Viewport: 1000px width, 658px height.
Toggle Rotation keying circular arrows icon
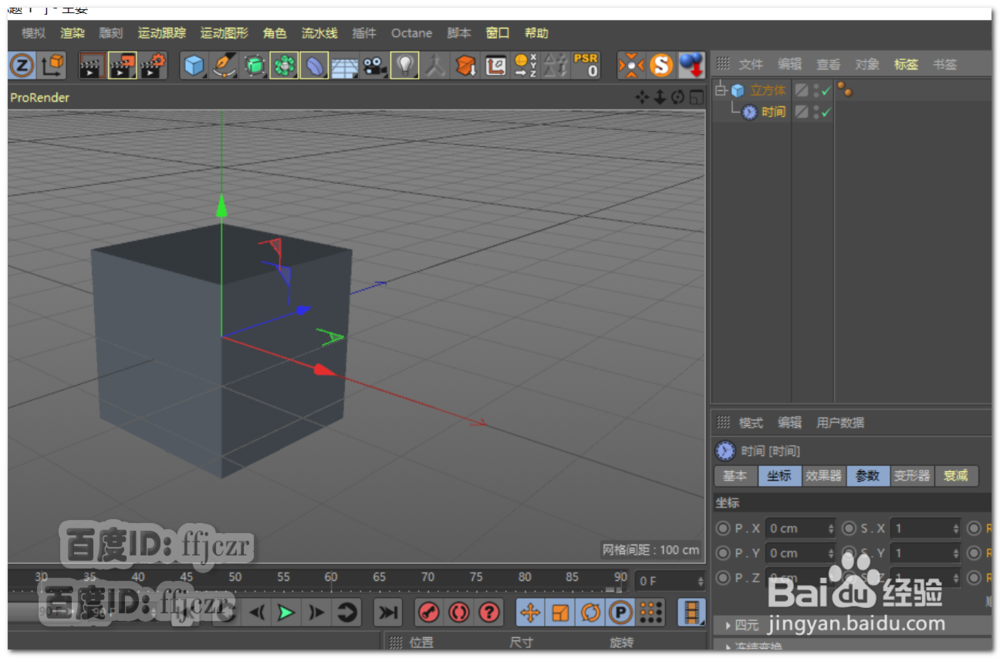coord(590,613)
